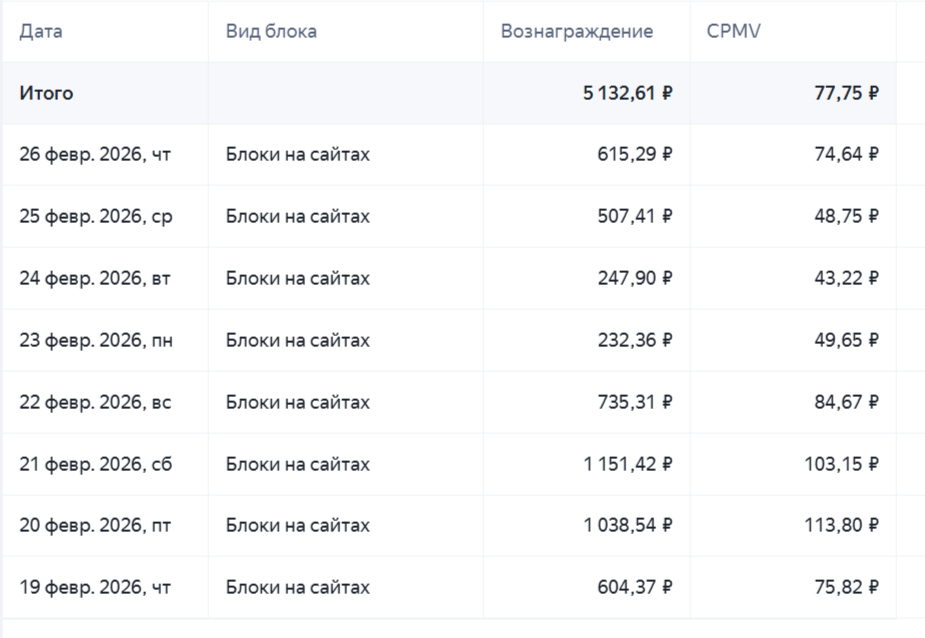The height and width of the screenshot is (638, 925).
Task: Click CPMV value 43,22 ₽
Action: pos(846,278)
